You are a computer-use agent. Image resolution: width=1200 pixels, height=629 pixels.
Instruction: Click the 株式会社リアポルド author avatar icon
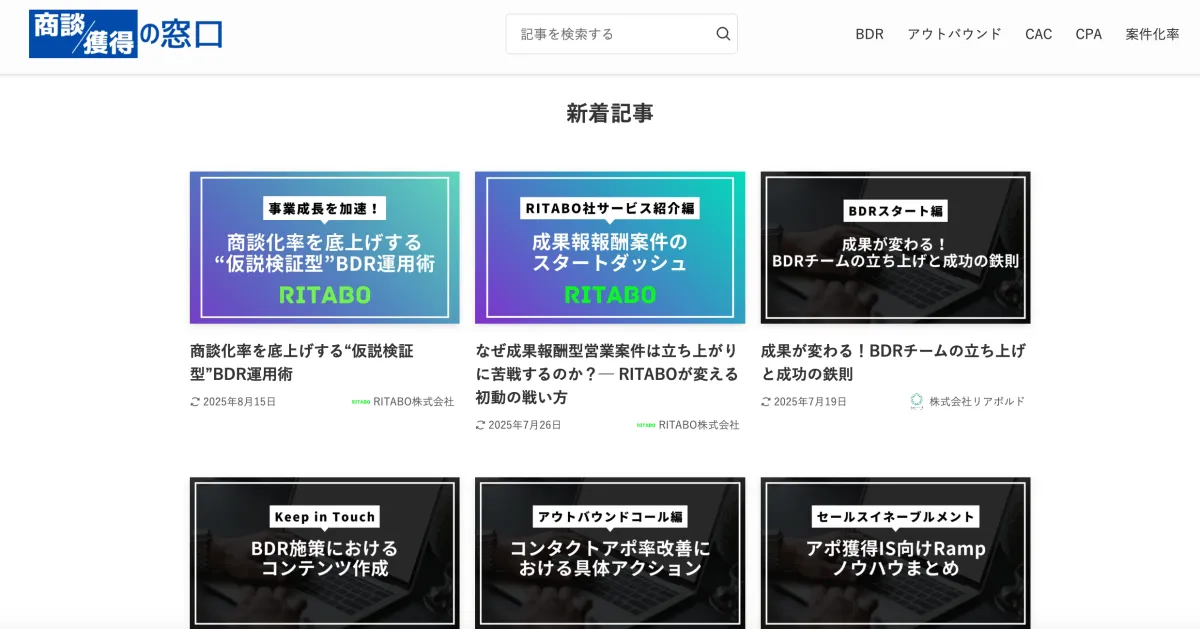(x=916, y=401)
